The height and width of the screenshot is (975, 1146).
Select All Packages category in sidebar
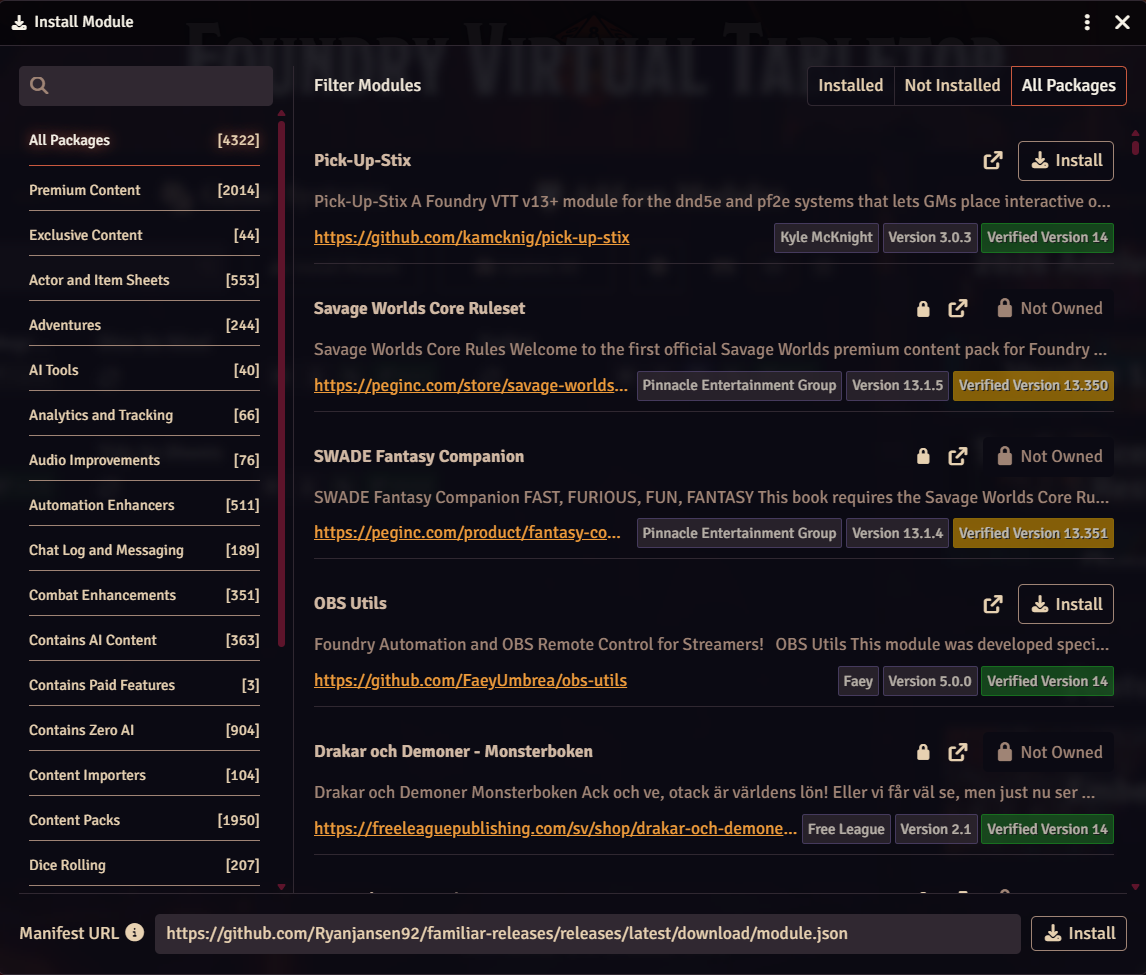click(144, 140)
